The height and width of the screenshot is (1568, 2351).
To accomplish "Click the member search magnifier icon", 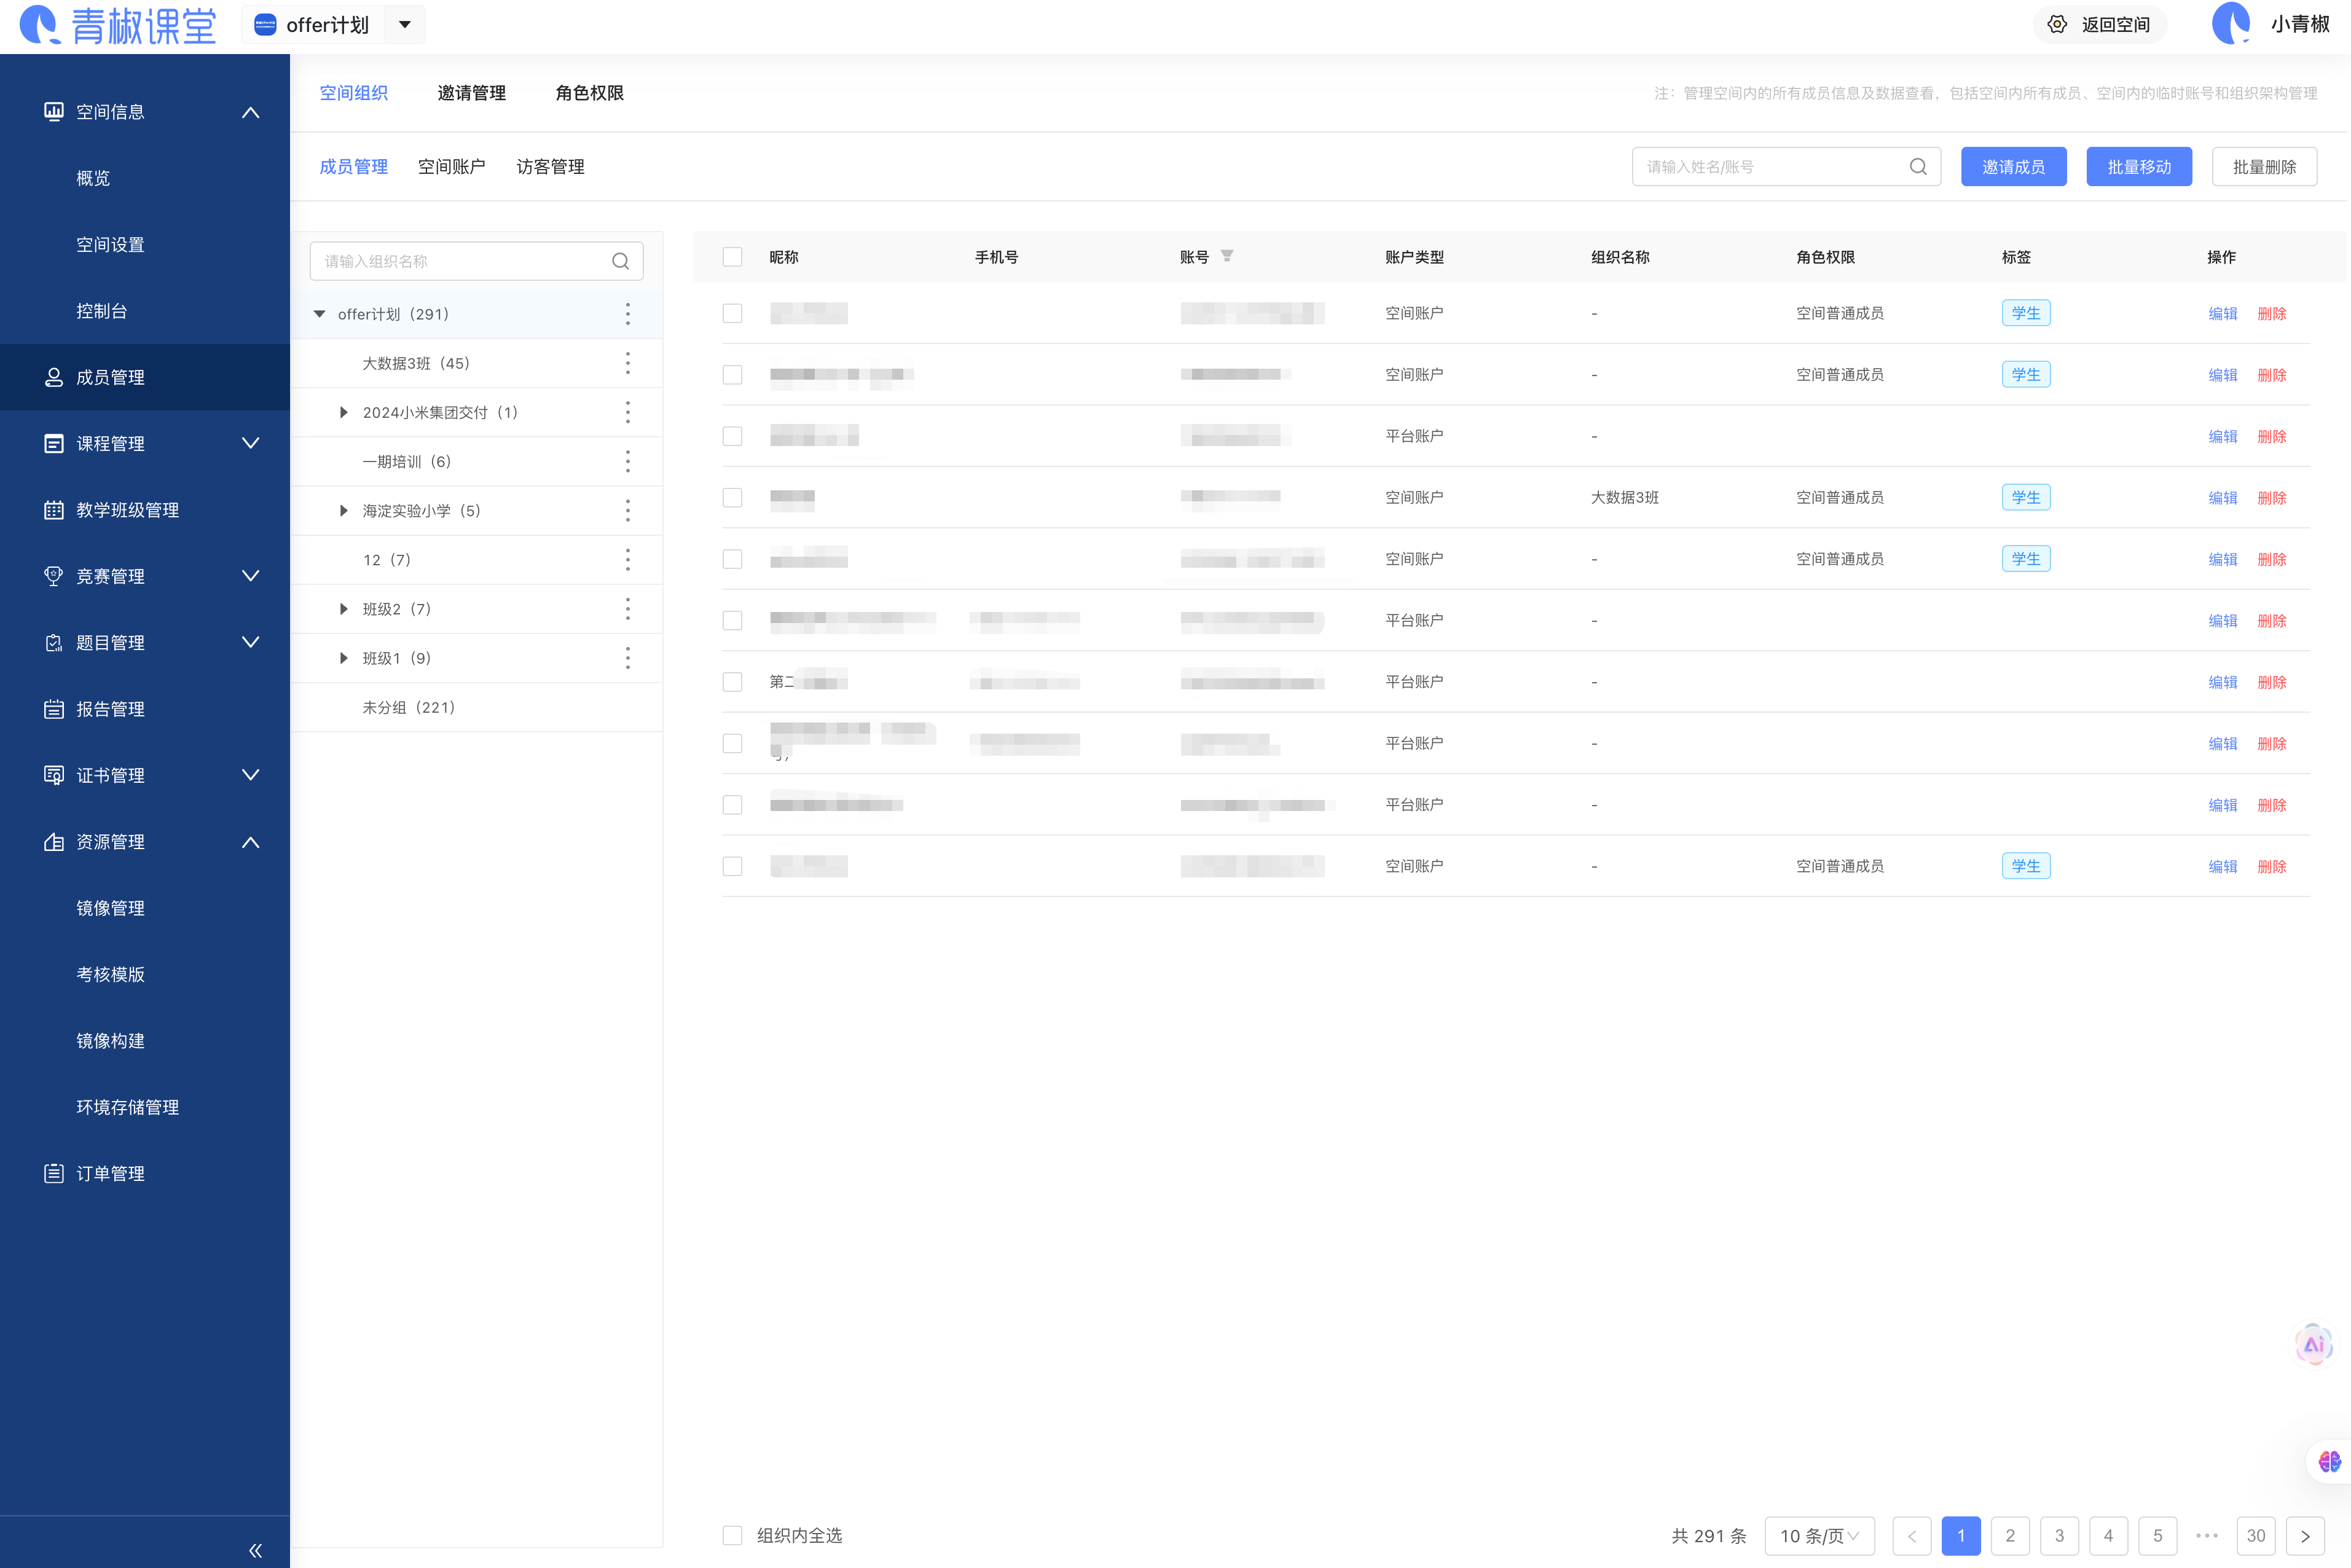I will point(1917,167).
